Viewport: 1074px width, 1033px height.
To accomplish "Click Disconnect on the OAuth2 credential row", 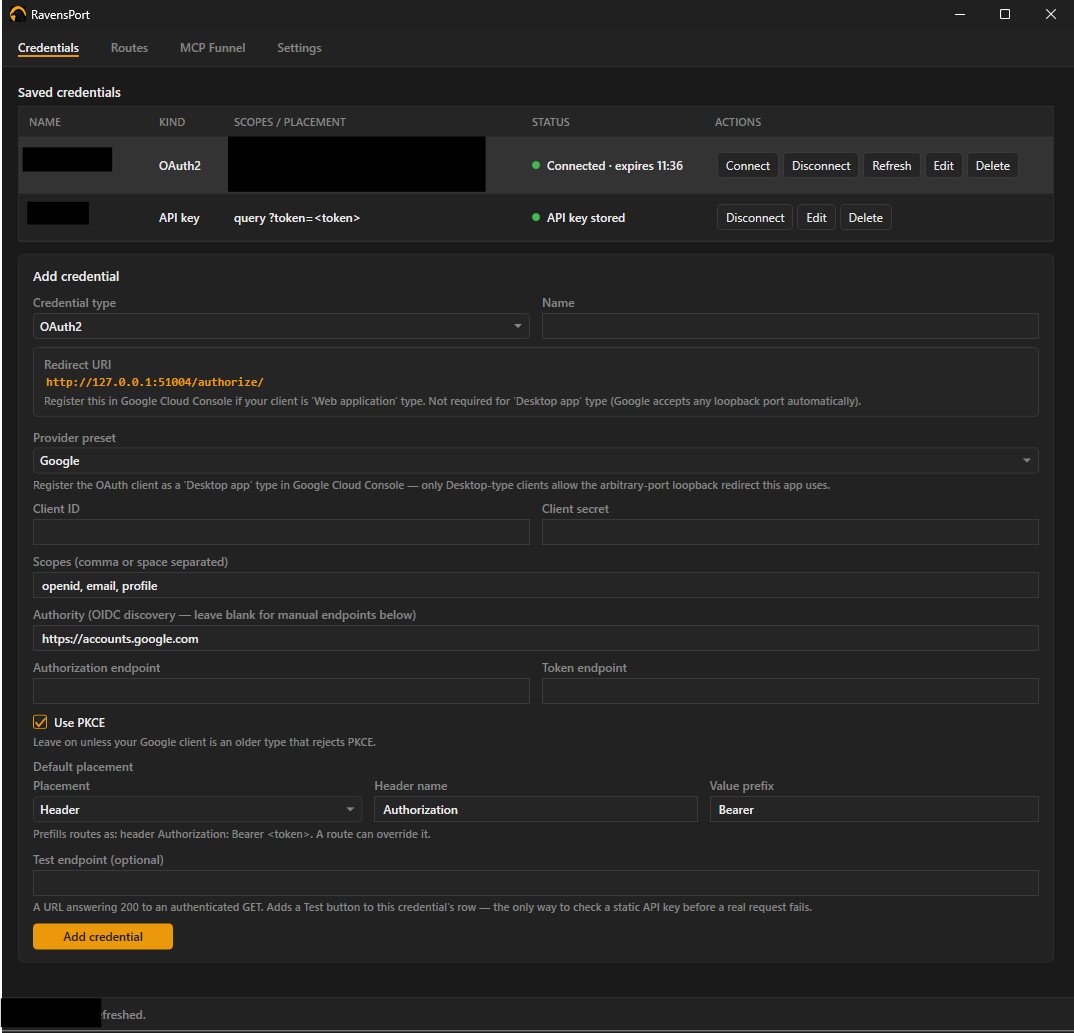I will coord(821,166).
